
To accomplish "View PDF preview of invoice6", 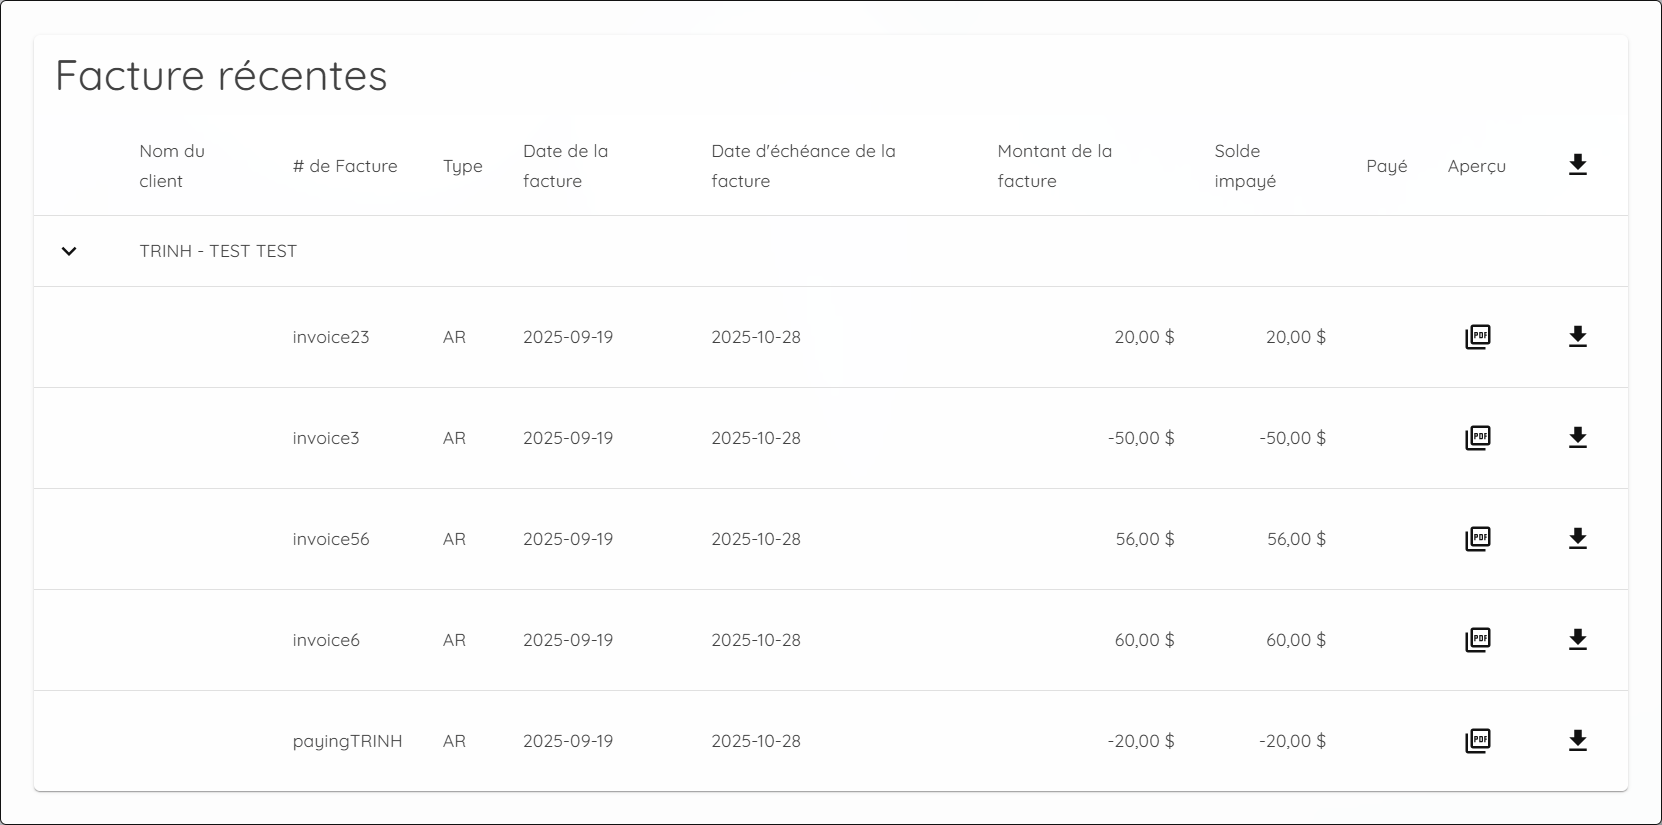I will coord(1477,640).
